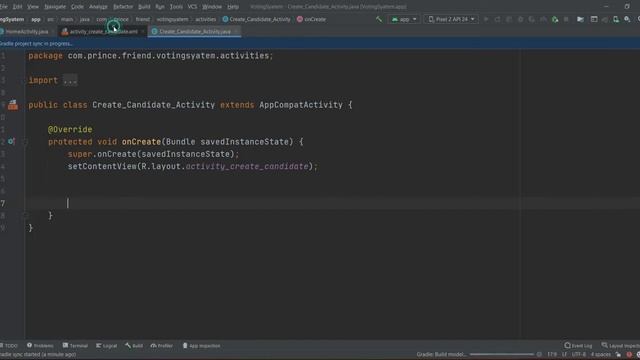Click the package declaration line
640x360 pixels.
tap(151, 56)
